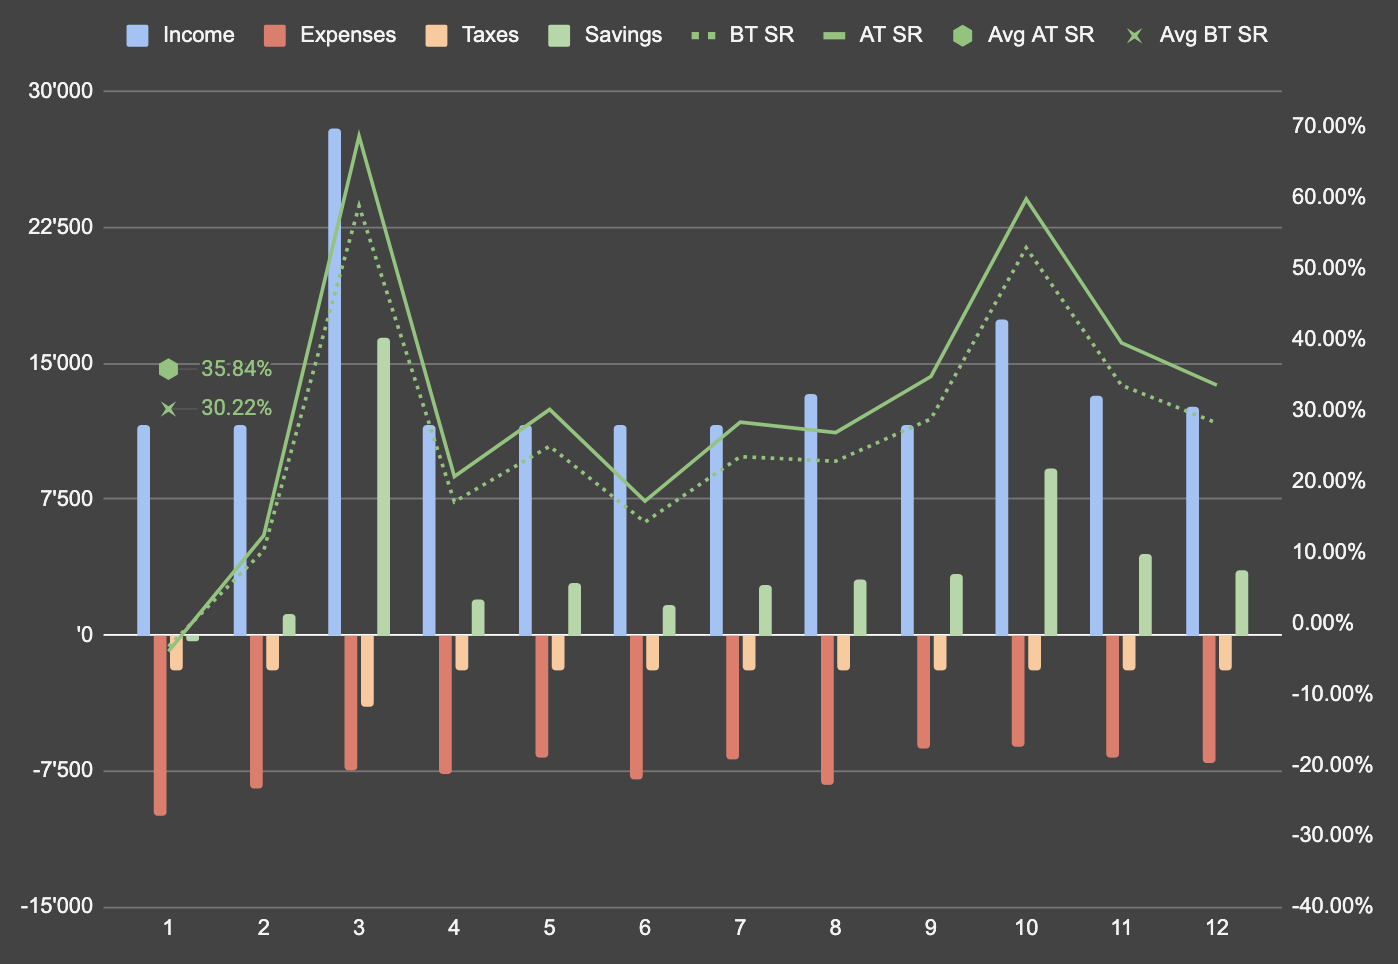Click the cross marker beside 30.22%
The image size is (1398, 964).
point(168,408)
